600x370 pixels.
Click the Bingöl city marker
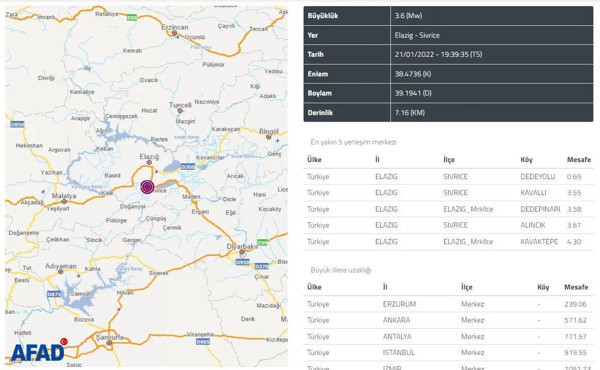click(x=269, y=137)
